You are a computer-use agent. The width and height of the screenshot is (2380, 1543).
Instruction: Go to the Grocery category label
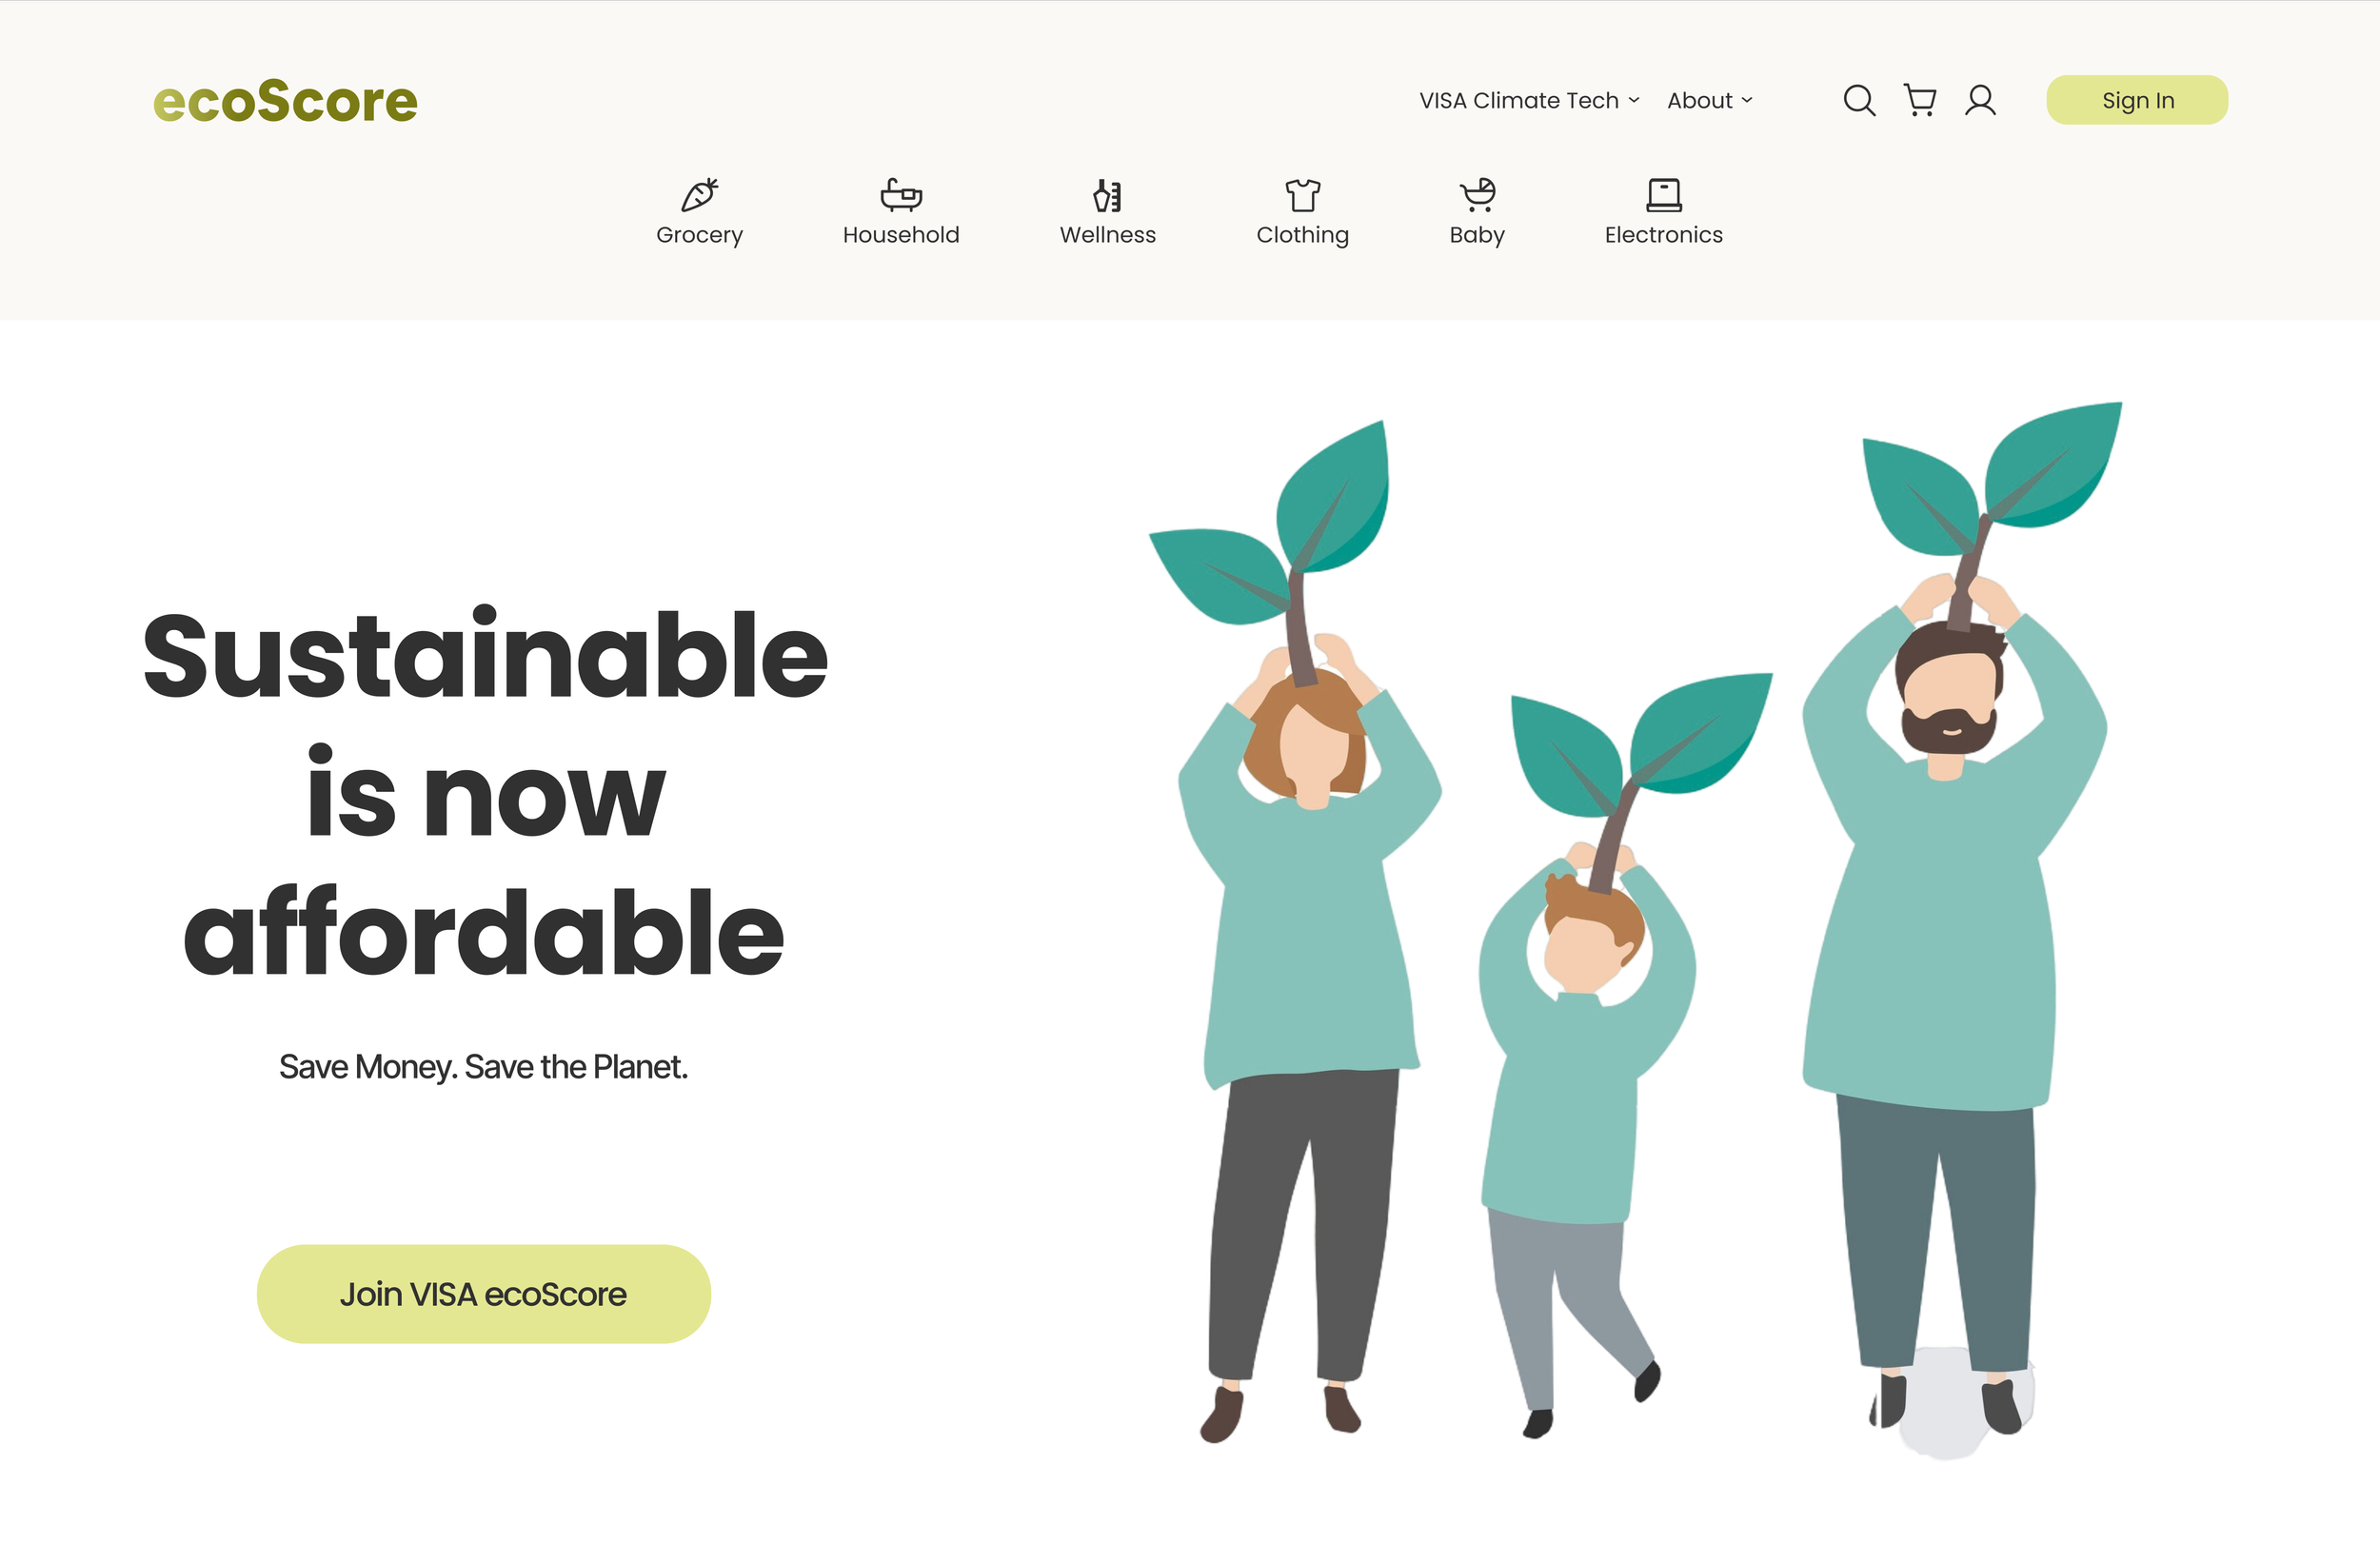700,235
